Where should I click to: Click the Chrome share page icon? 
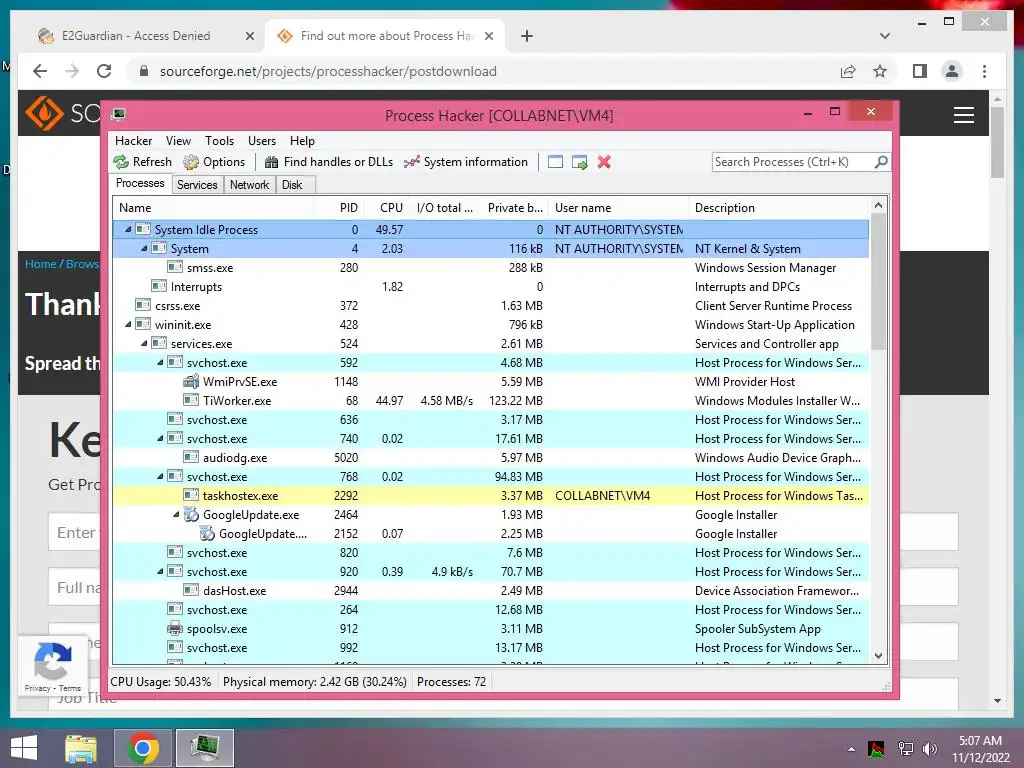pos(848,71)
